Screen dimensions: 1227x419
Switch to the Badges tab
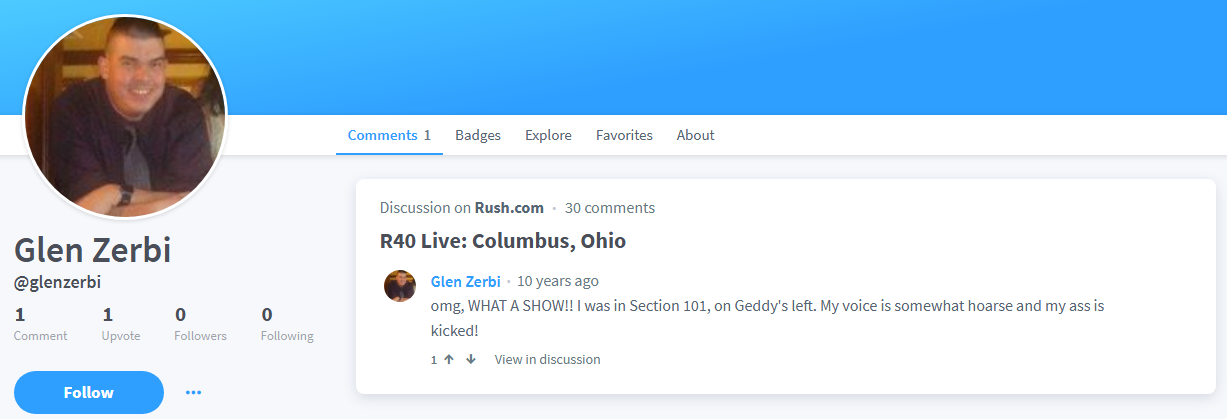478,135
